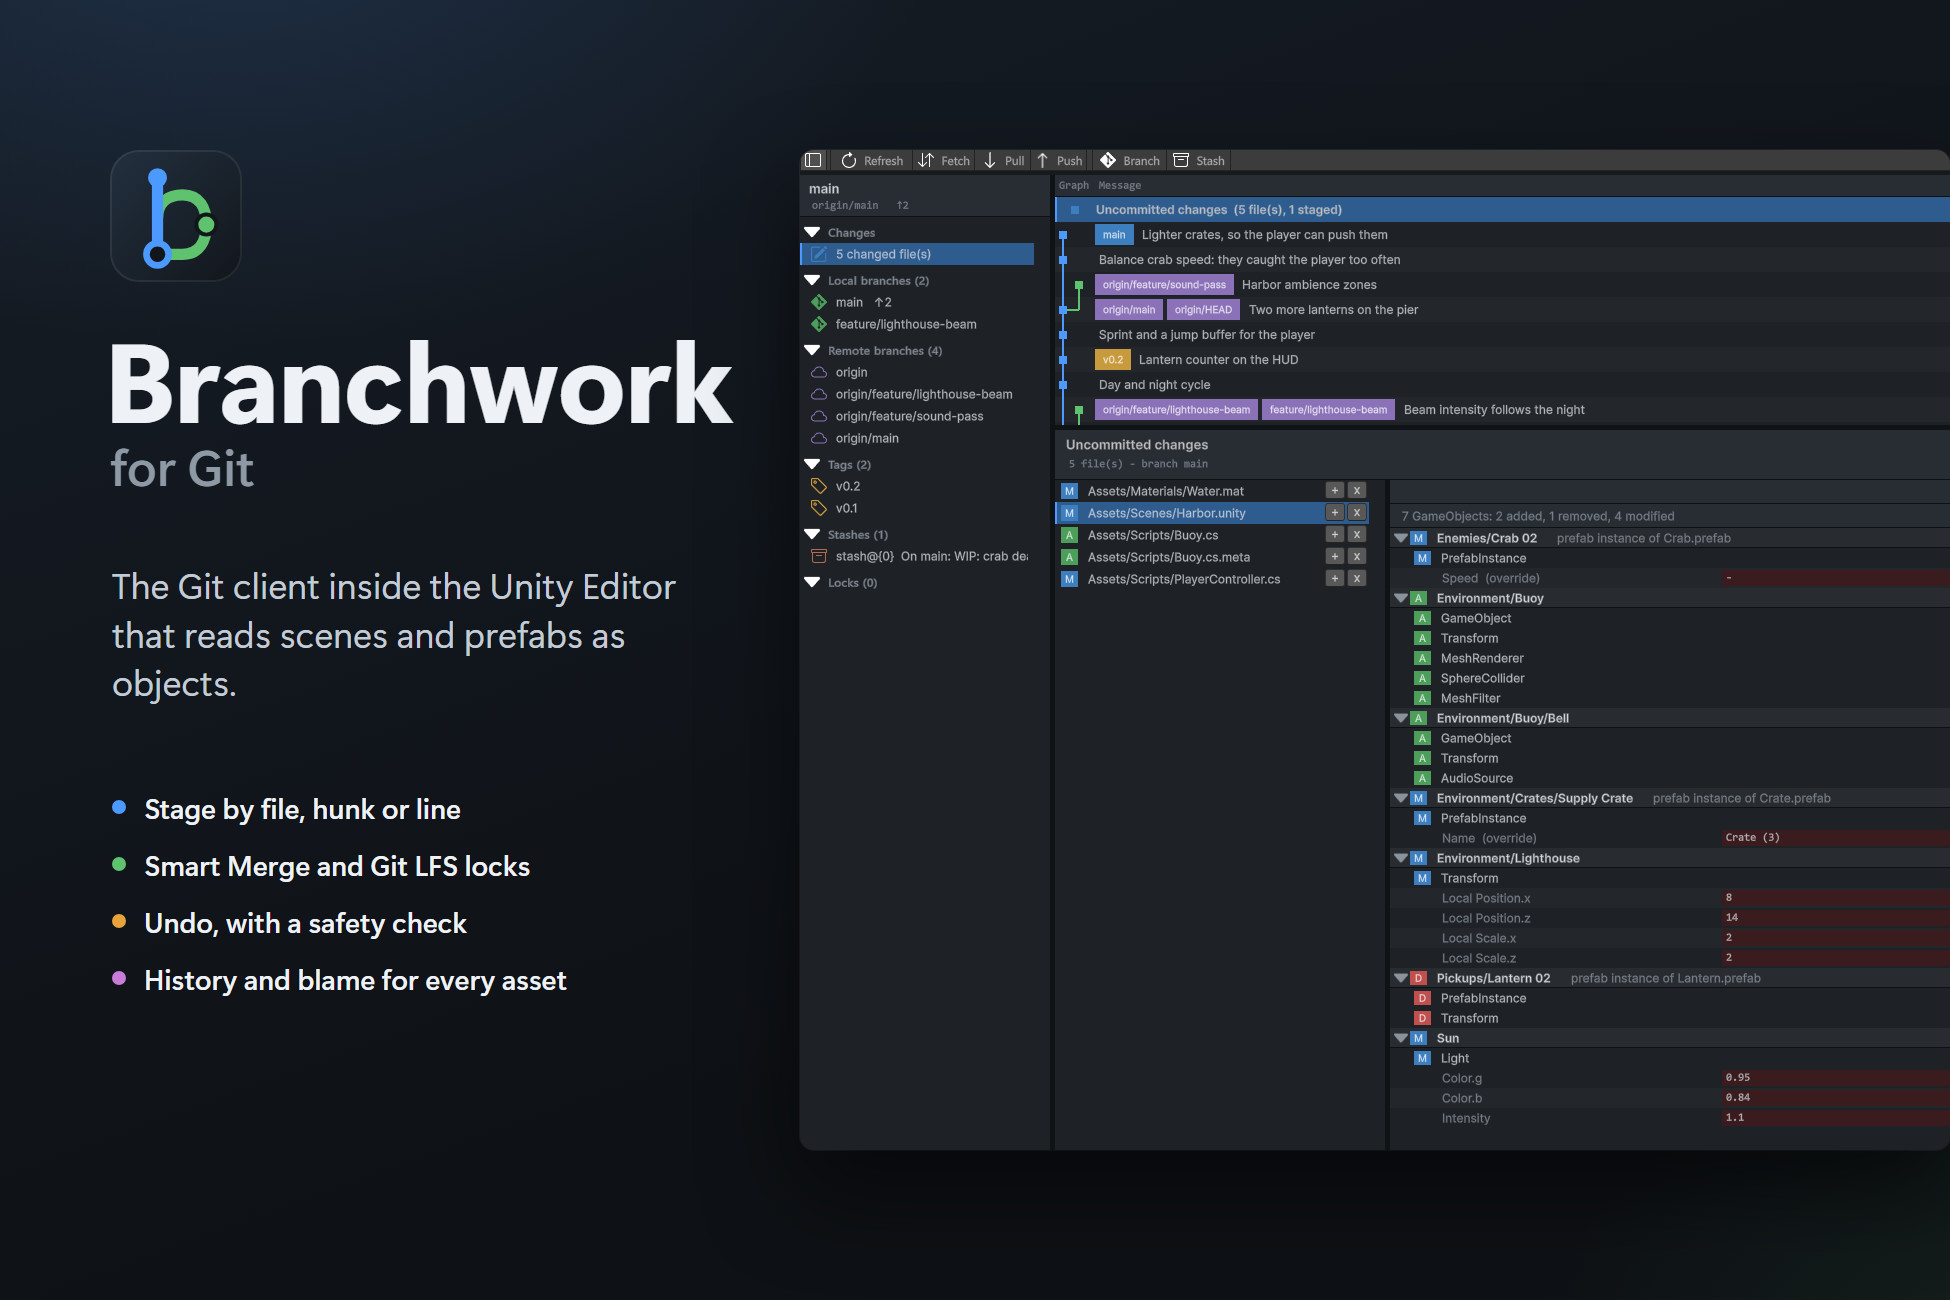Collapse the Stashes section

(812, 534)
